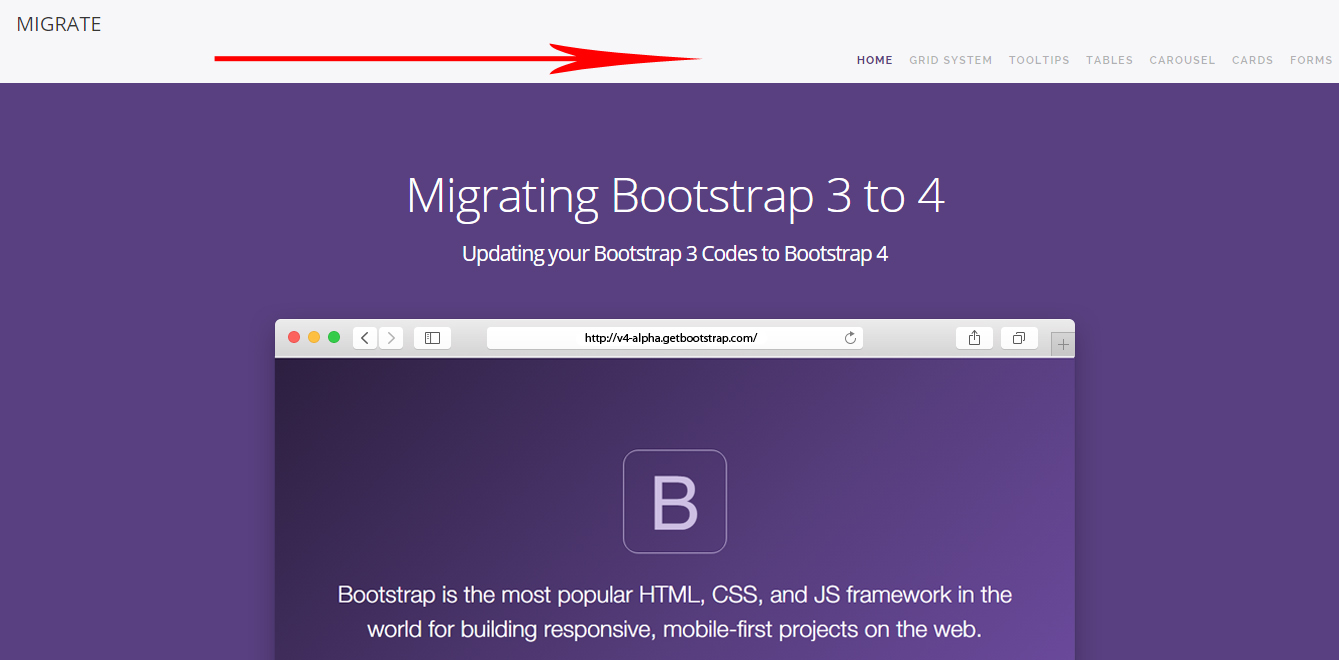Click the forward arrow in mockup browser
This screenshot has height=660, width=1339.
click(391, 338)
